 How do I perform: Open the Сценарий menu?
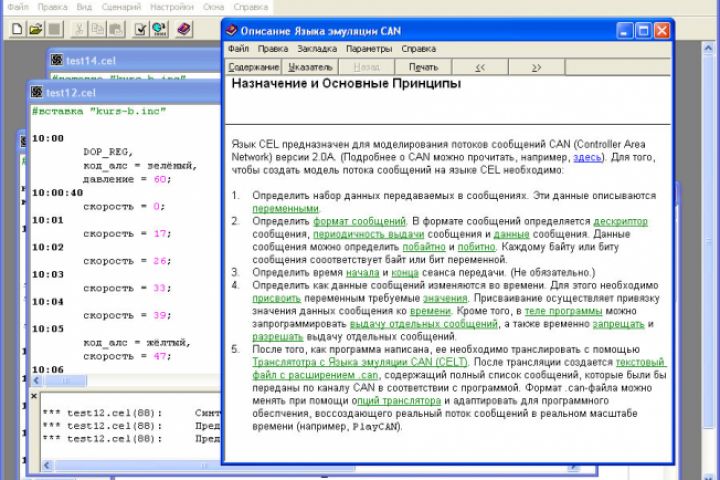click(x=121, y=7)
